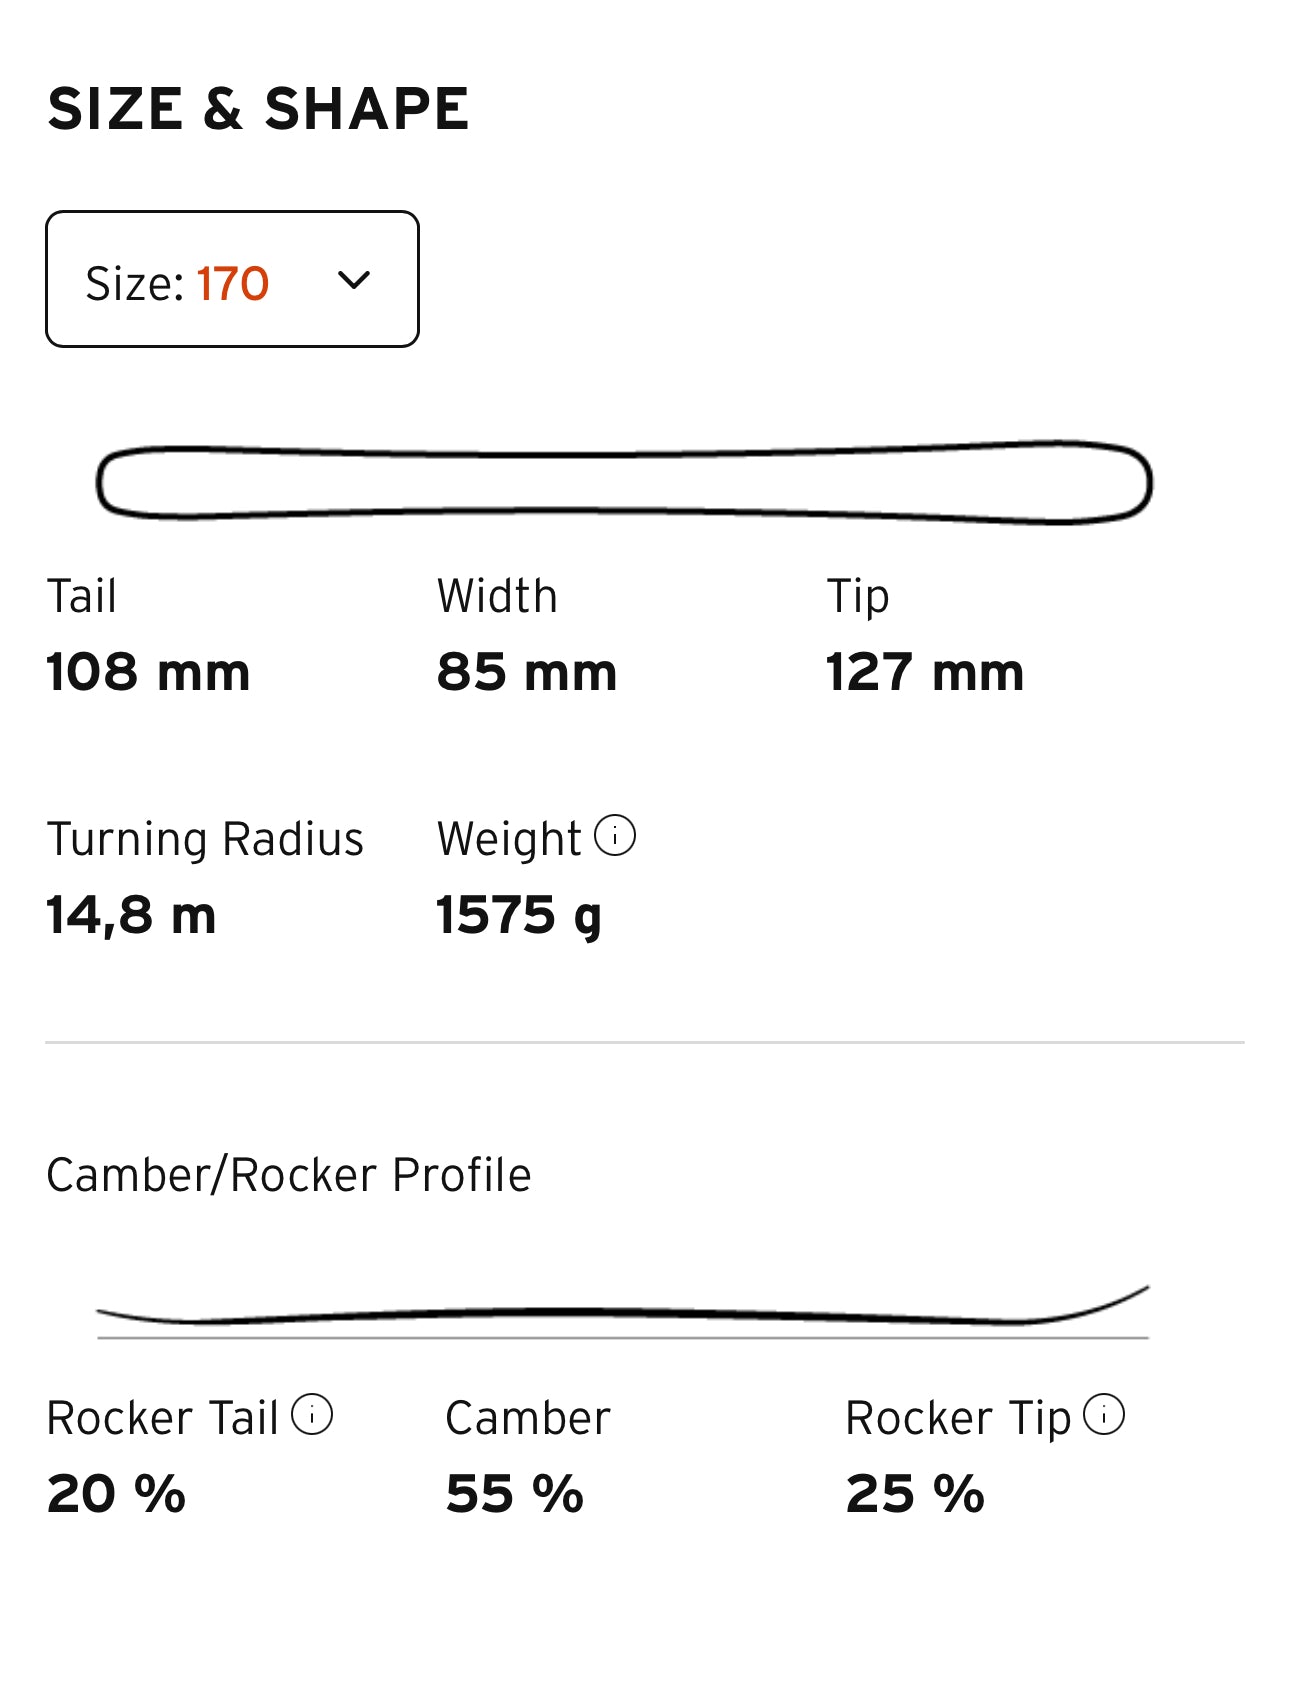Show the Weight info tooltip icon
This screenshot has height=1701, width=1290.
click(x=615, y=836)
